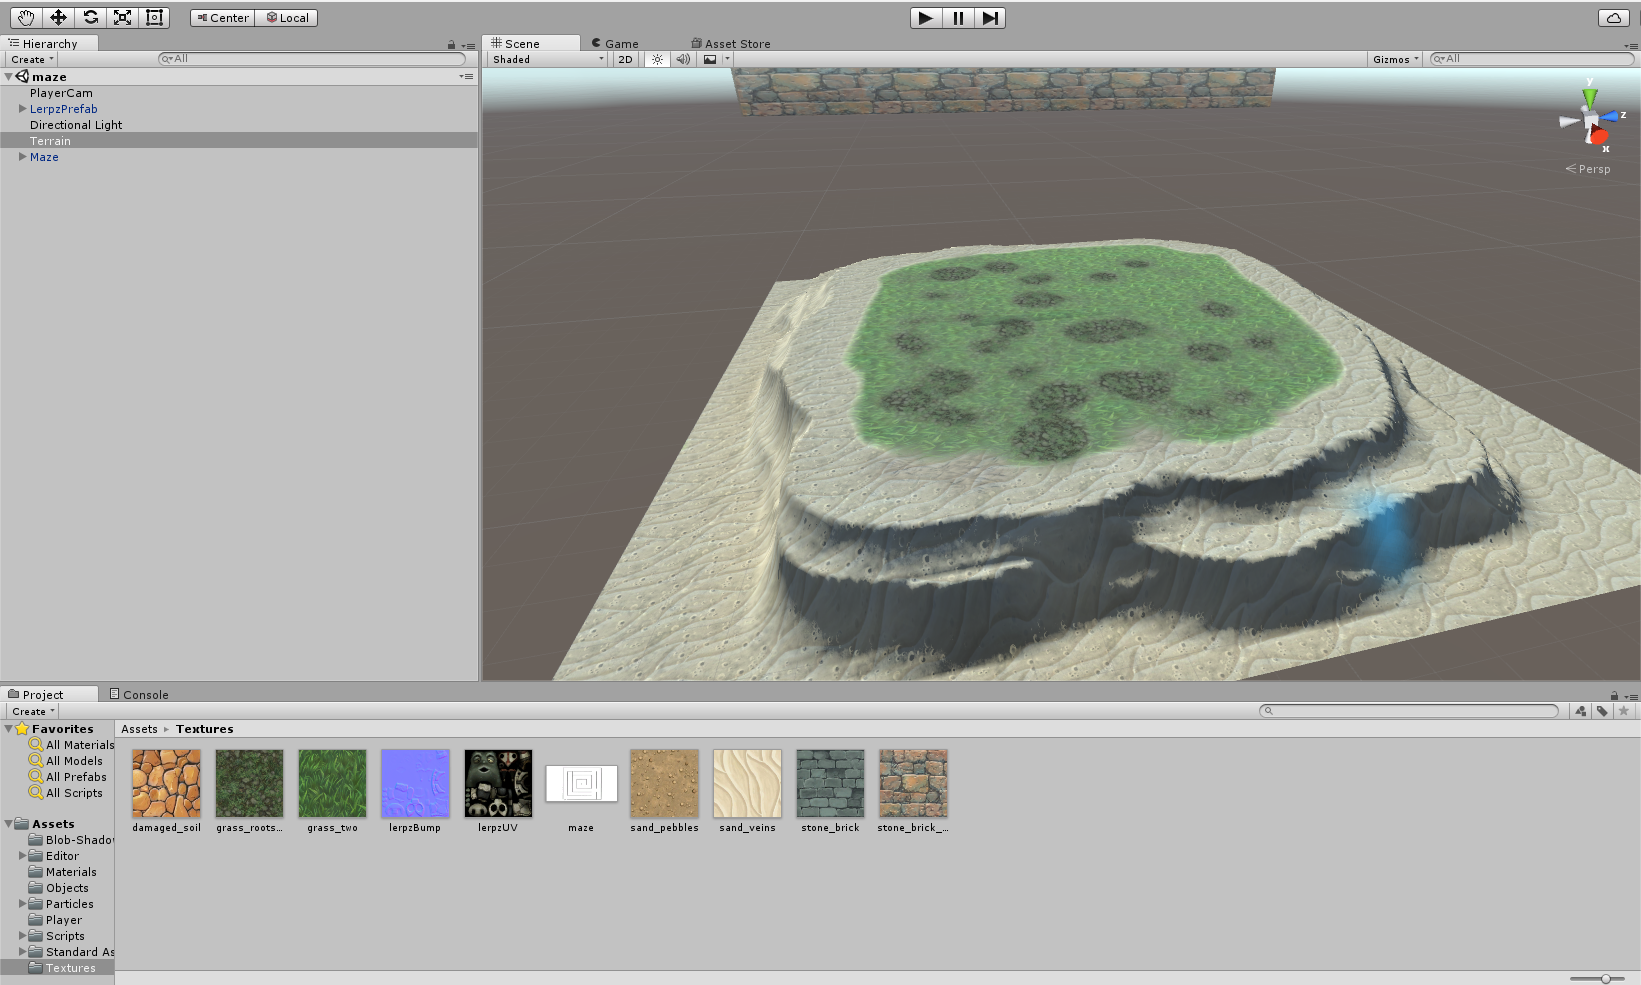
Task: Expand the LerpzPrefab hierarchy item
Action: 22,109
